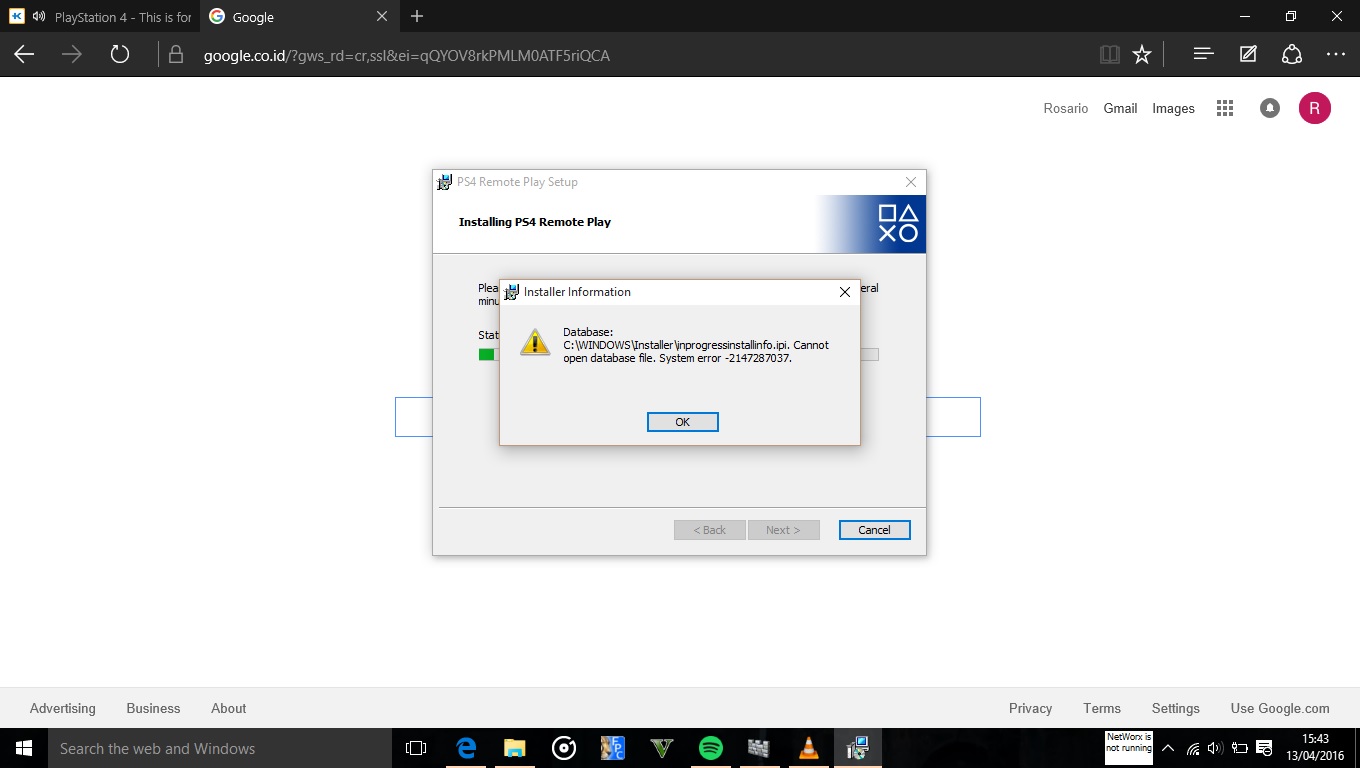Click the address bar URL
1360x768 pixels.
[x=407, y=56]
